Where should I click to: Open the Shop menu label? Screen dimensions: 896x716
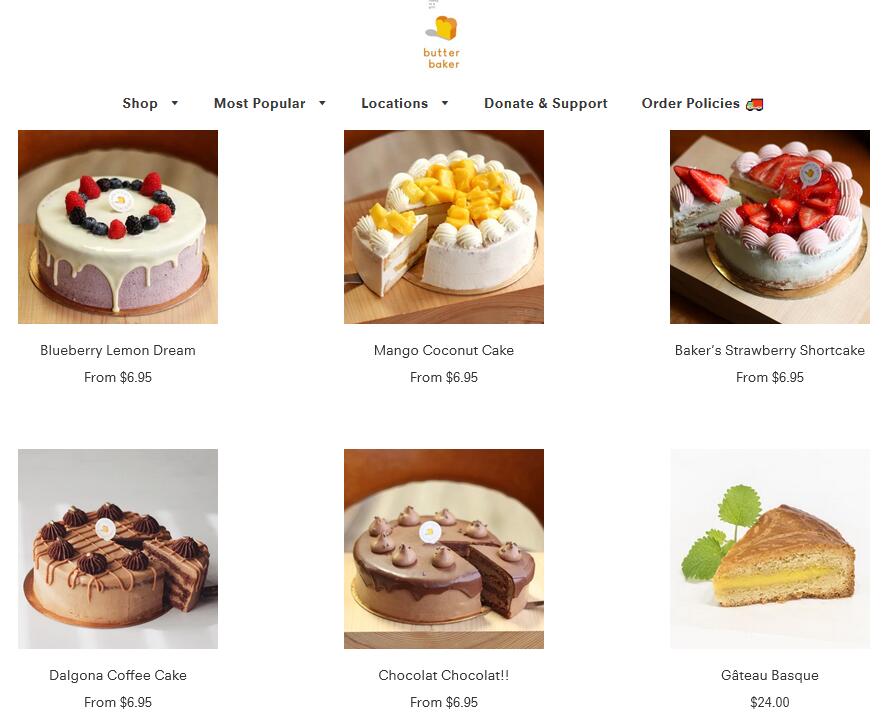pos(140,103)
